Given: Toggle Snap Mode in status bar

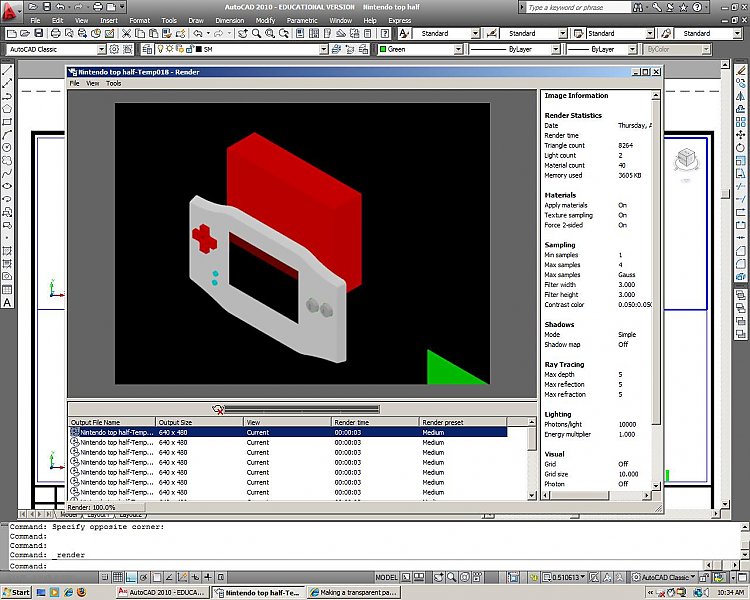Looking at the screenshot, I should 105,577.
